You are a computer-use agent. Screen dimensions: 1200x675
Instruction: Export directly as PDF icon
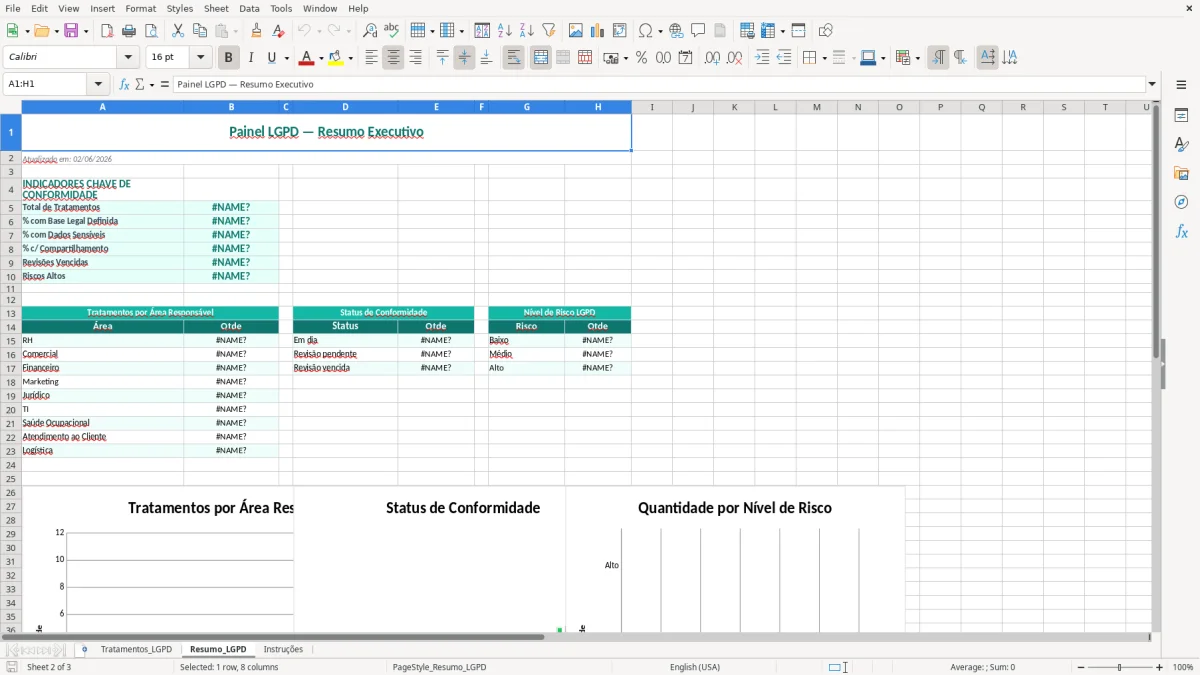tap(107, 31)
